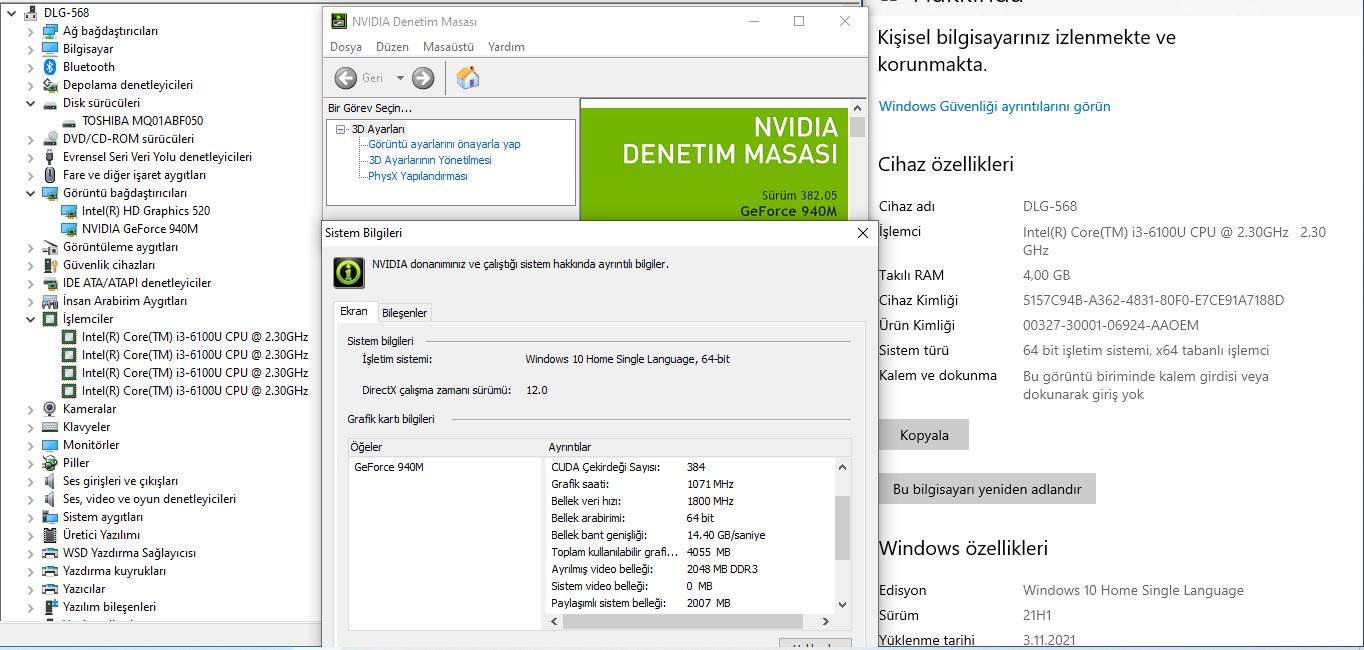Open the Yardım menu

tap(506, 47)
